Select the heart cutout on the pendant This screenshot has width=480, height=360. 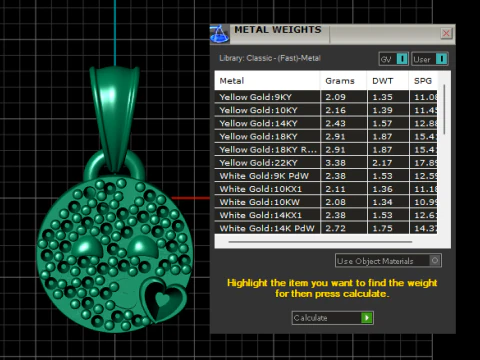164,300
